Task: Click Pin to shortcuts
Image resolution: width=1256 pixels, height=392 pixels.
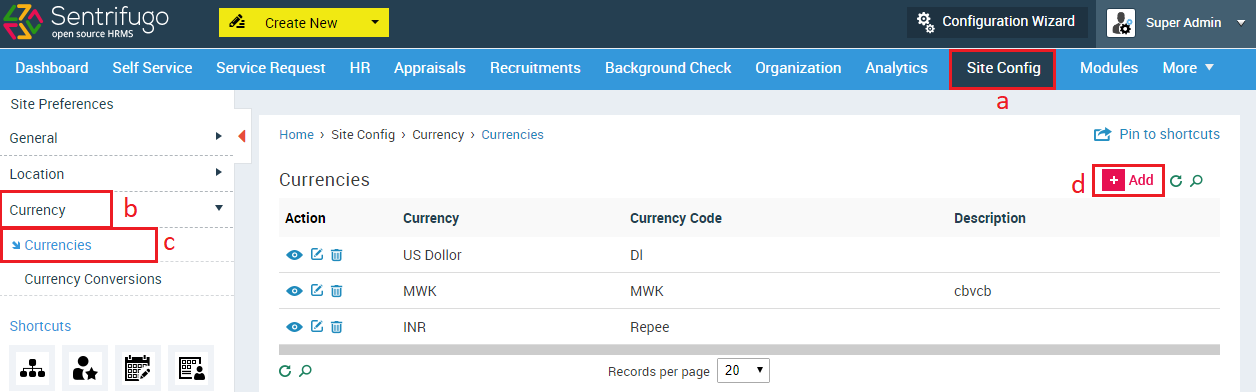Action: pos(1157,134)
